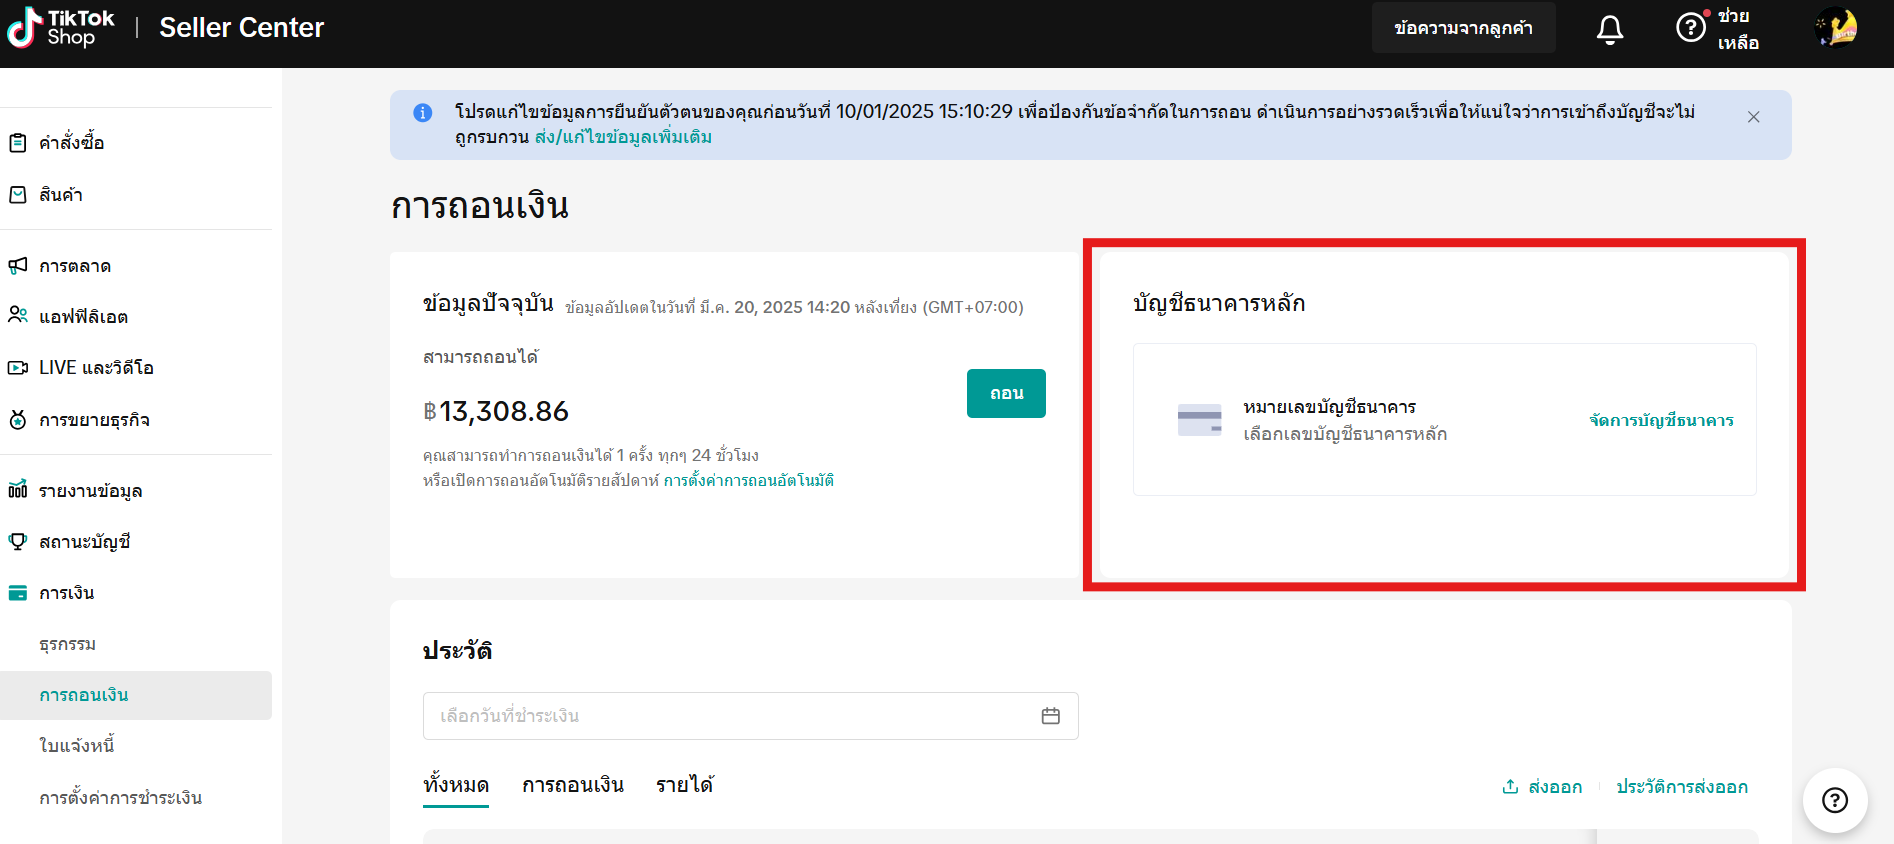The width and height of the screenshot is (1894, 844).
Task: Click the export upload icon
Action: point(1510,787)
